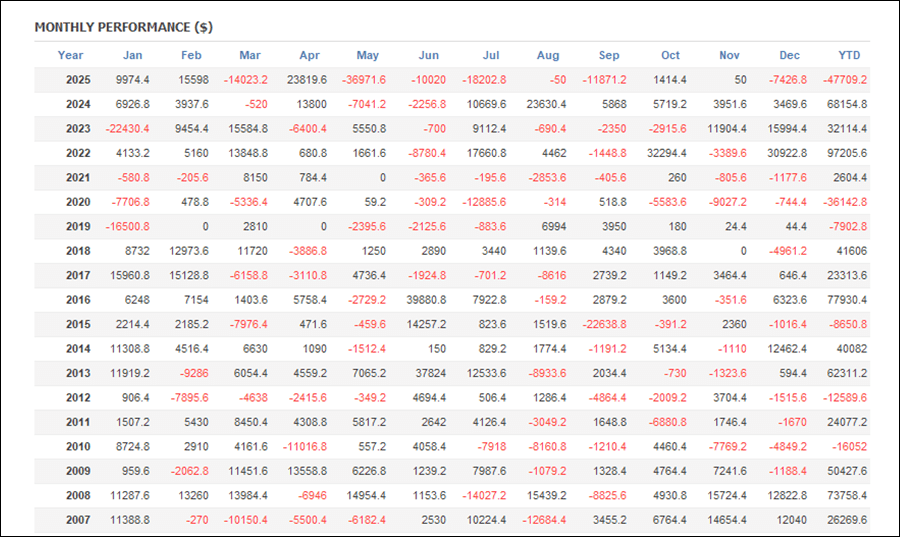Select the 2007 year row label
900x537 pixels.
pyautogui.click(x=77, y=520)
